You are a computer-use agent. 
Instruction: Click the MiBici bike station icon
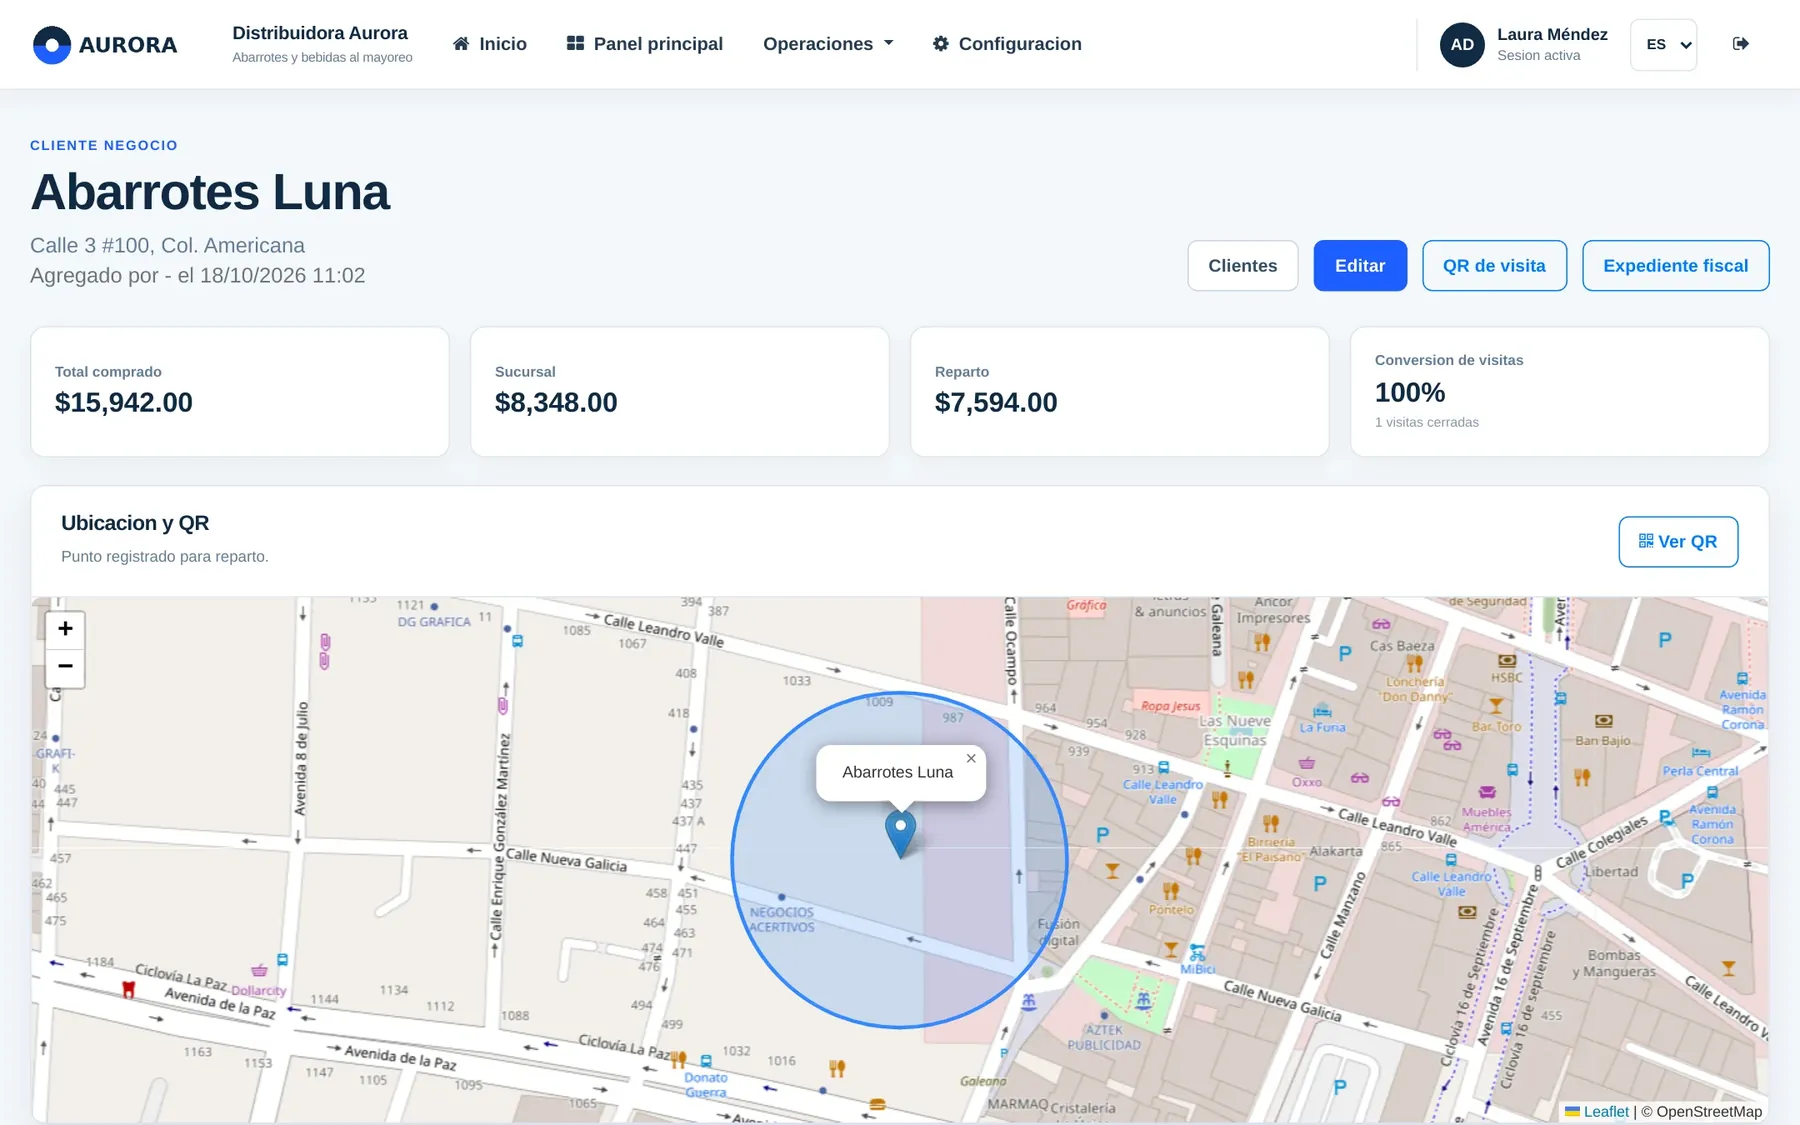[x=1197, y=952]
